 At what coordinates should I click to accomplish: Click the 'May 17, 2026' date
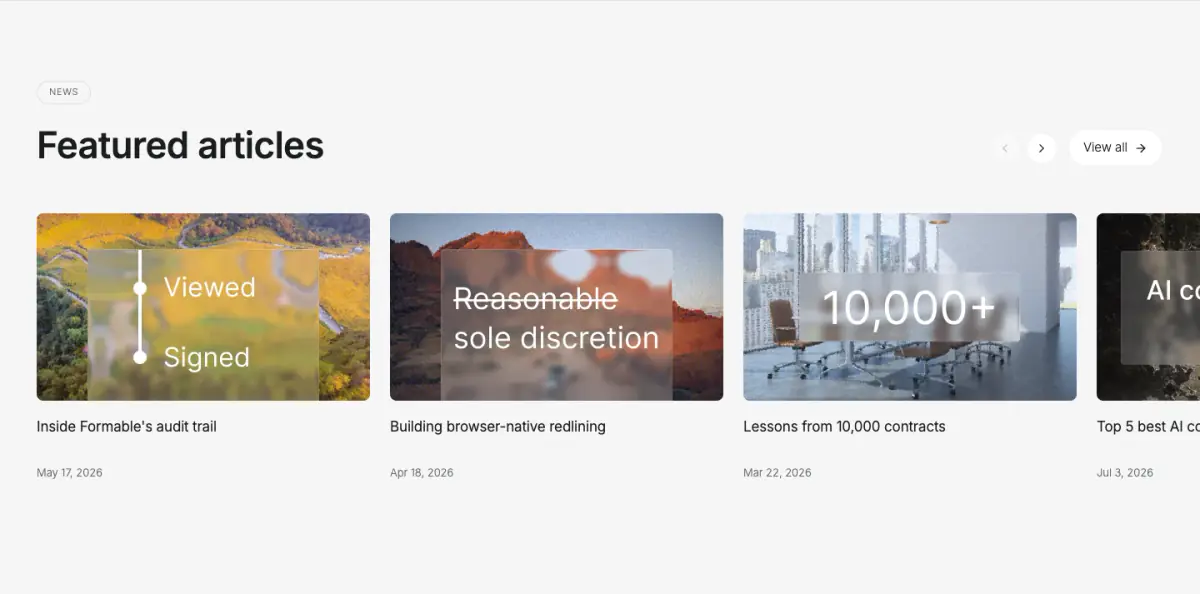pos(70,472)
